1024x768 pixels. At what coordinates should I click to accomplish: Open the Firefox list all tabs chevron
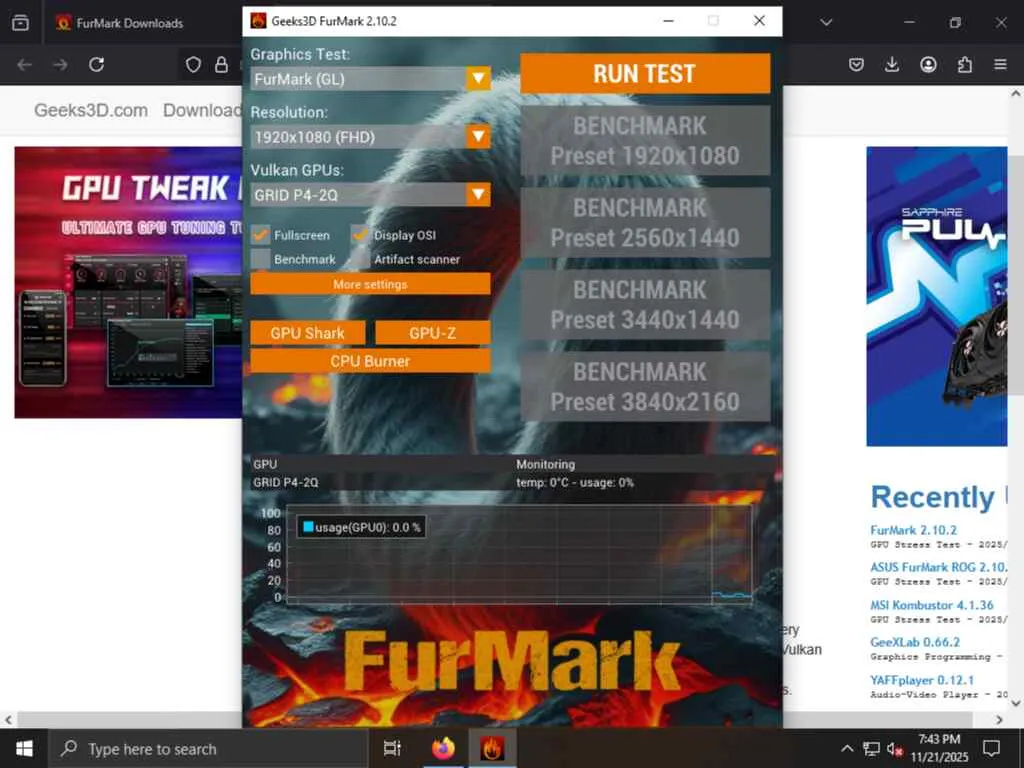click(x=826, y=22)
